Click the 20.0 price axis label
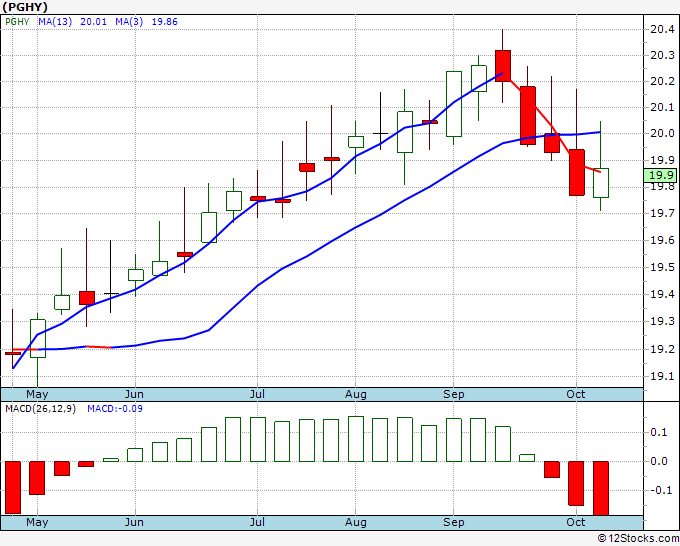This screenshot has height=546, width=680. click(x=662, y=134)
